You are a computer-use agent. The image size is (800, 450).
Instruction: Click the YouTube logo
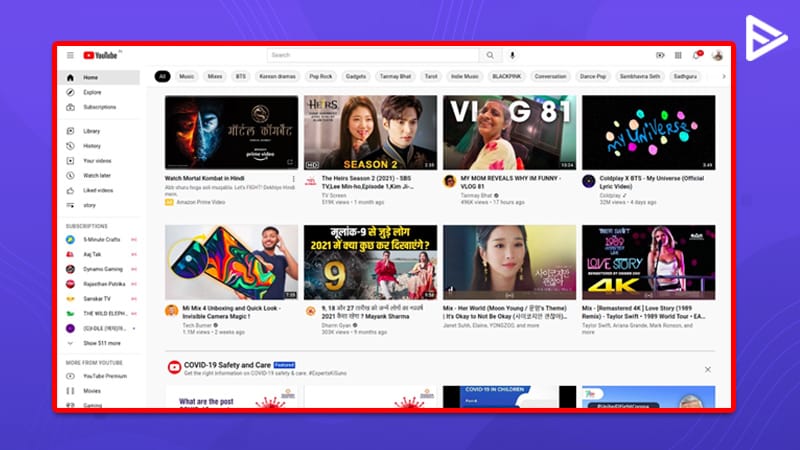101,55
